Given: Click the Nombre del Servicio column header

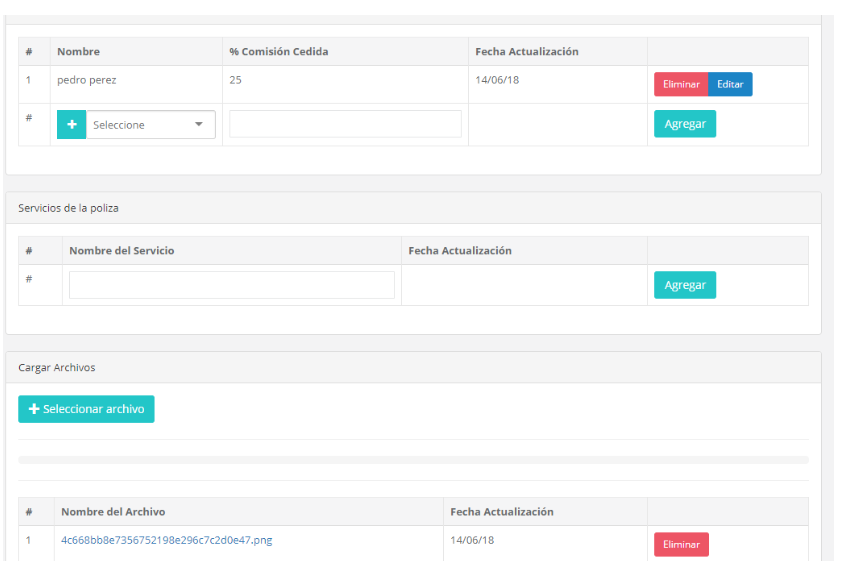Looking at the screenshot, I should pyautogui.click(x=121, y=251).
